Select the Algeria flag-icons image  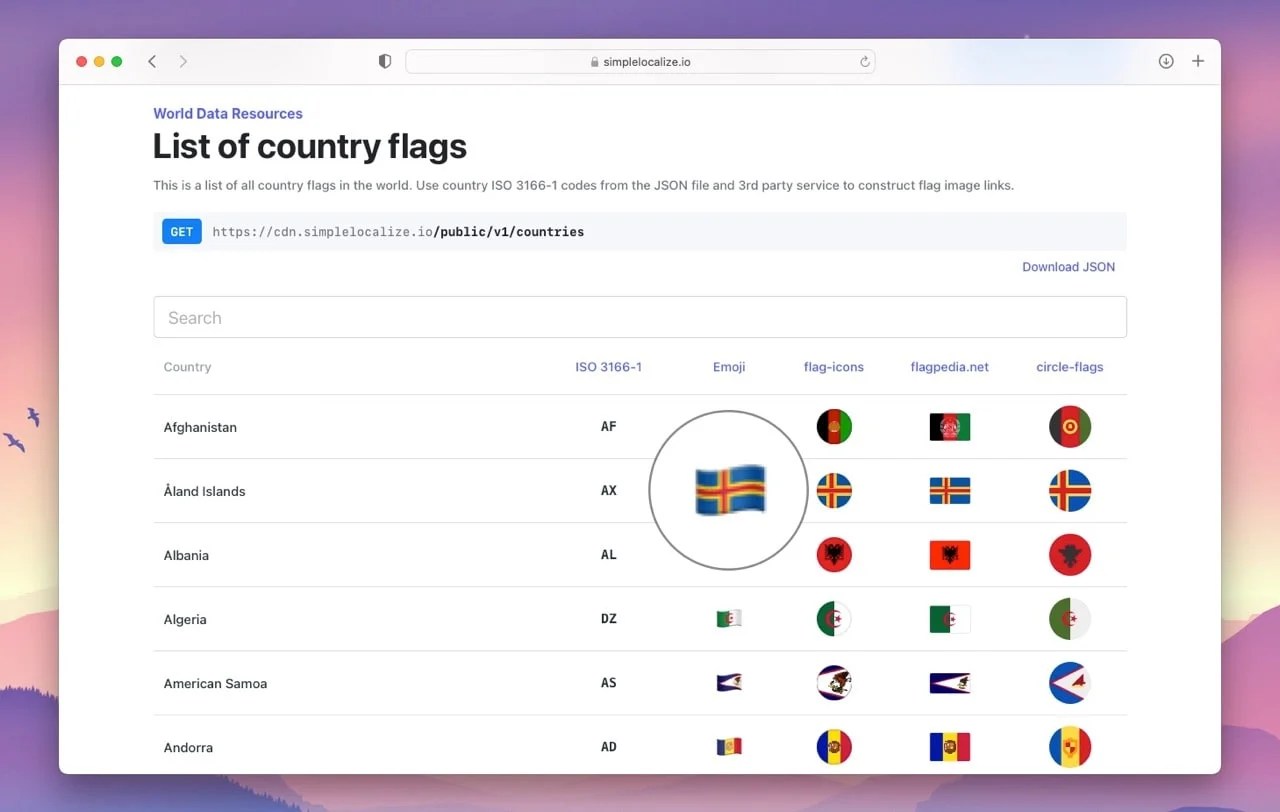[x=834, y=618]
